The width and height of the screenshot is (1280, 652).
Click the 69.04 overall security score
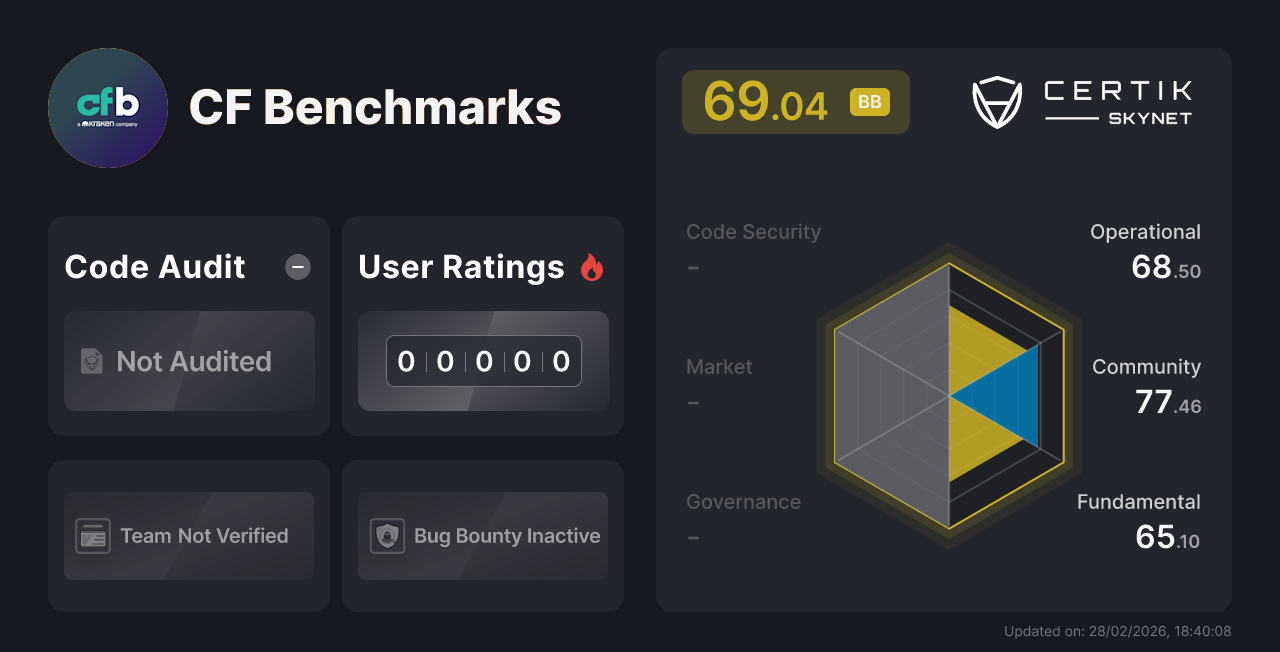[766, 101]
